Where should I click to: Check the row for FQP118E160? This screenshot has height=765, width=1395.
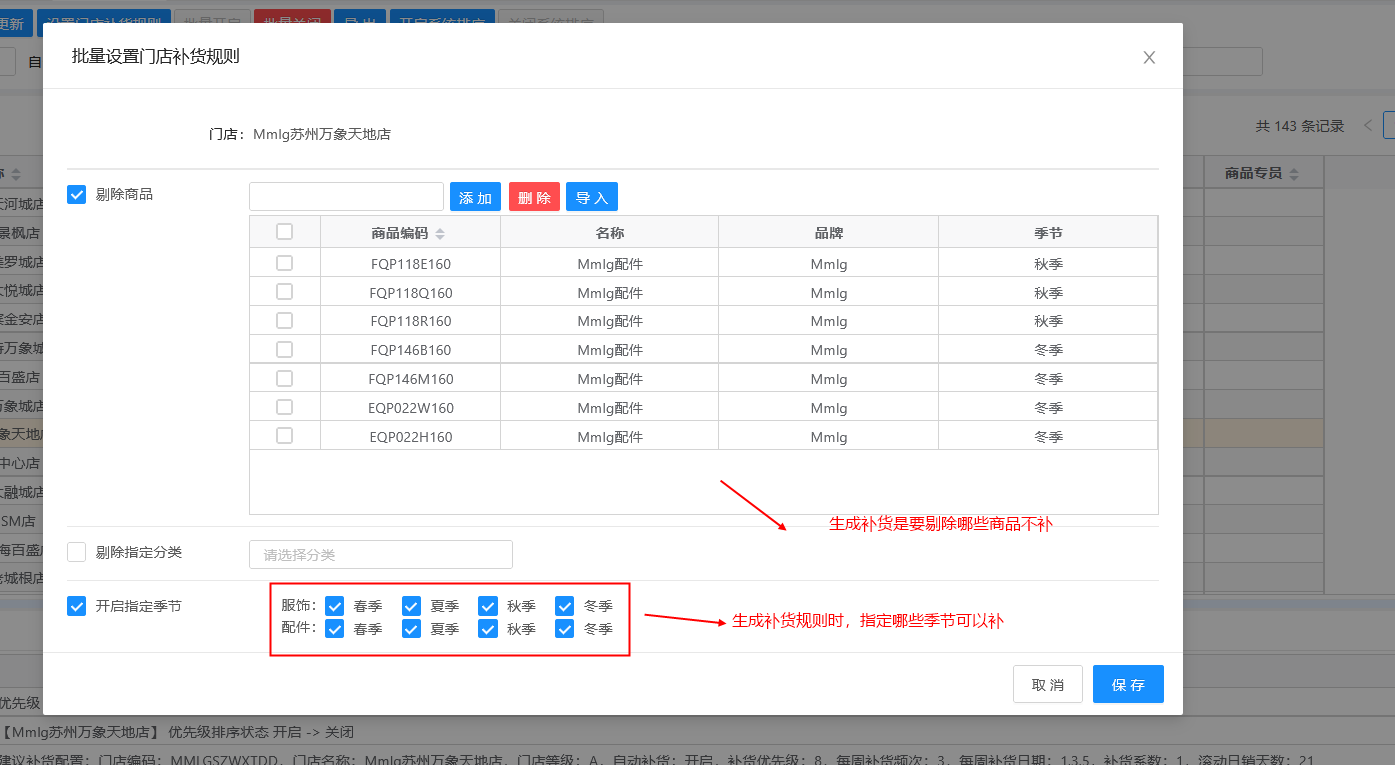[285, 263]
